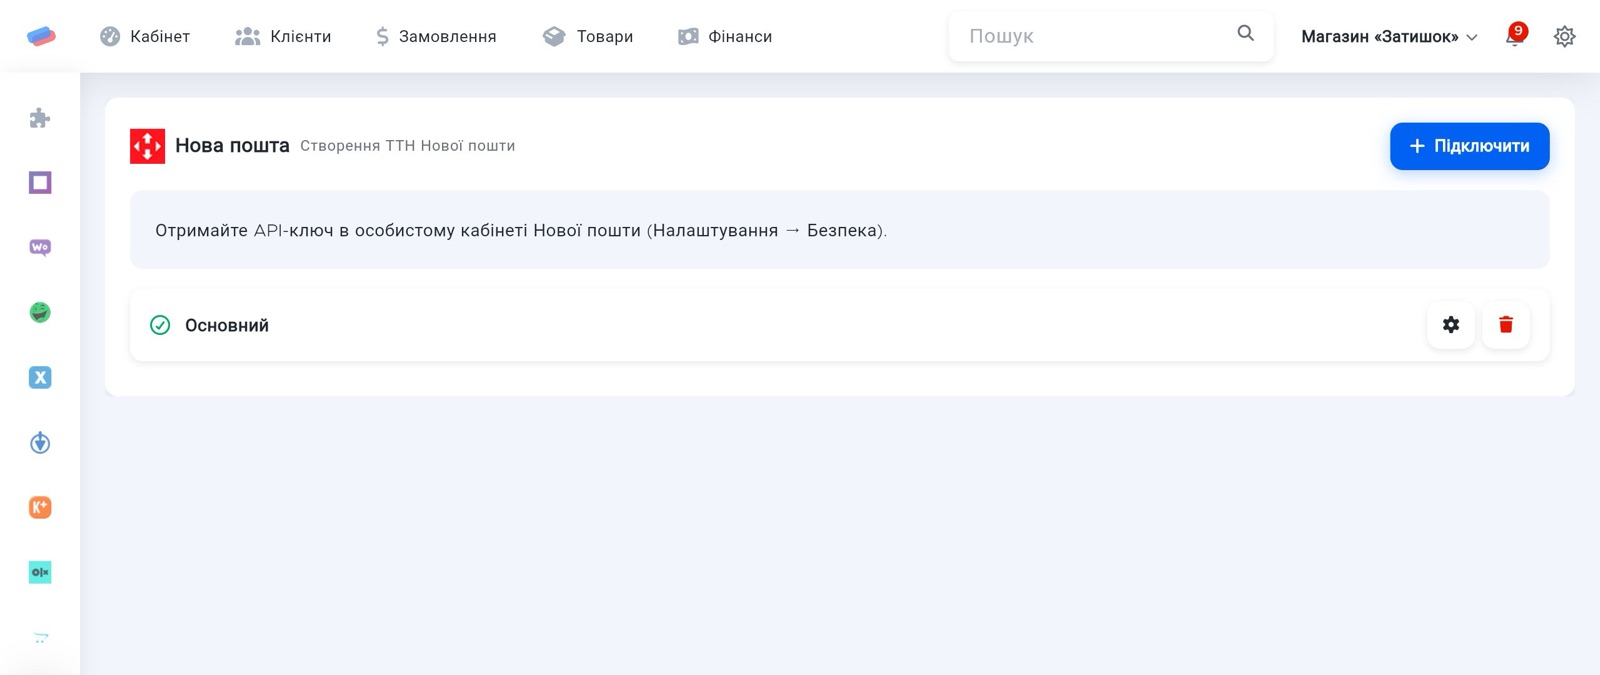Click the Підключити connect button
The width and height of the screenshot is (1600, 675).
[1469, 146]
